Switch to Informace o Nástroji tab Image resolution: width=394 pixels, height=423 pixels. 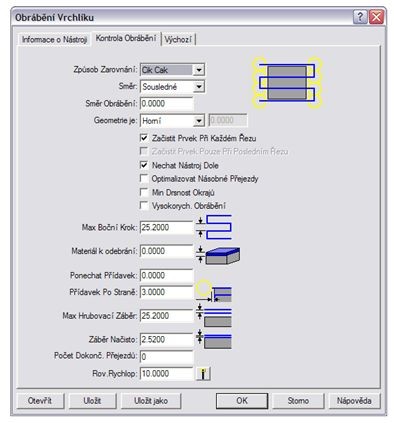pyautogui.click(x=54, y=39)
